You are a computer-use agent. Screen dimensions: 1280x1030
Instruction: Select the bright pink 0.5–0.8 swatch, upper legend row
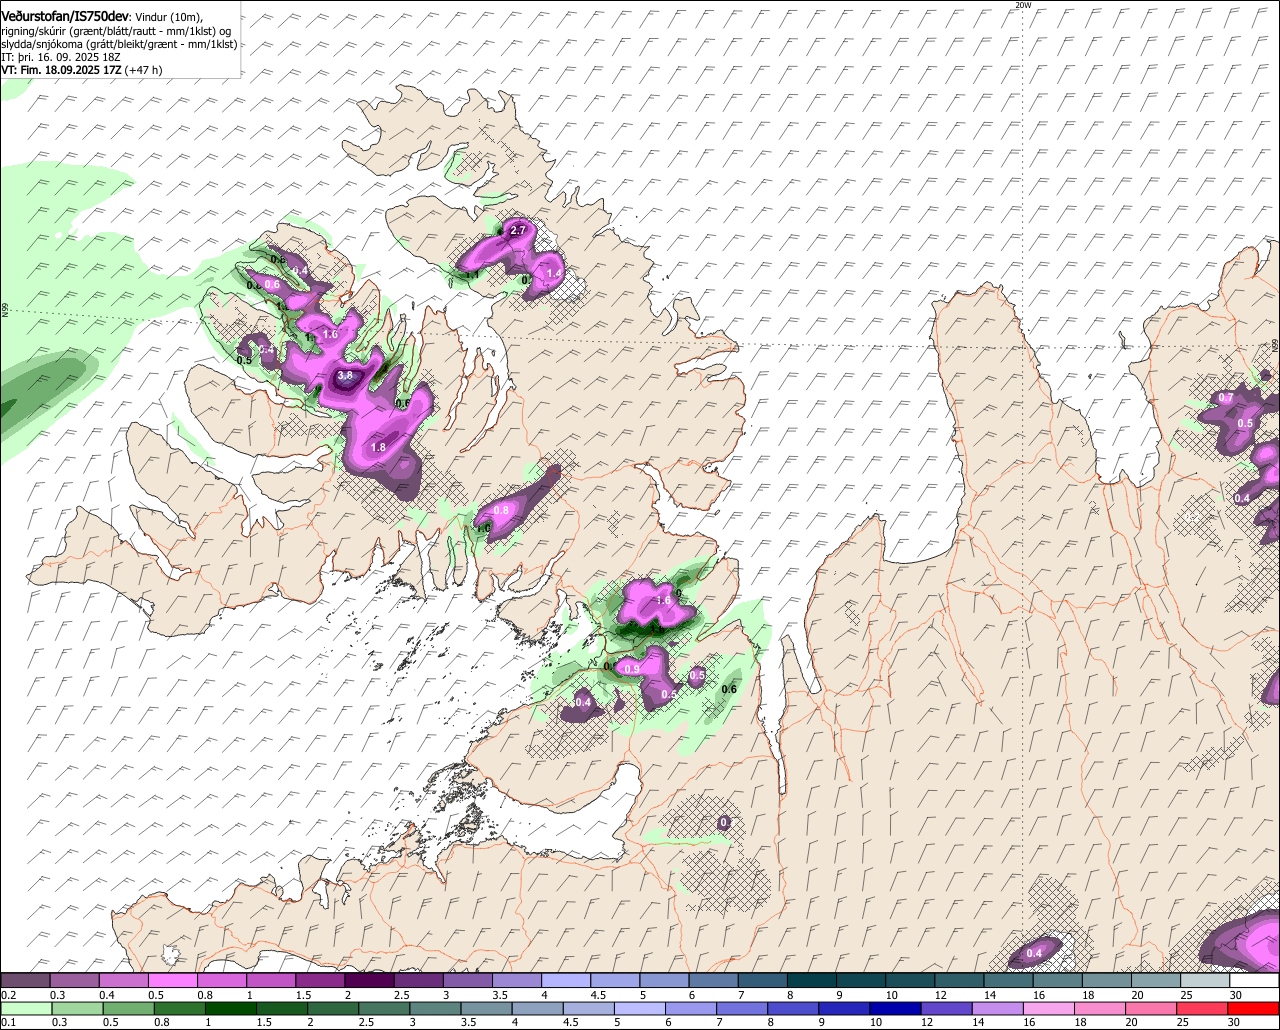[x=172, y=980]
